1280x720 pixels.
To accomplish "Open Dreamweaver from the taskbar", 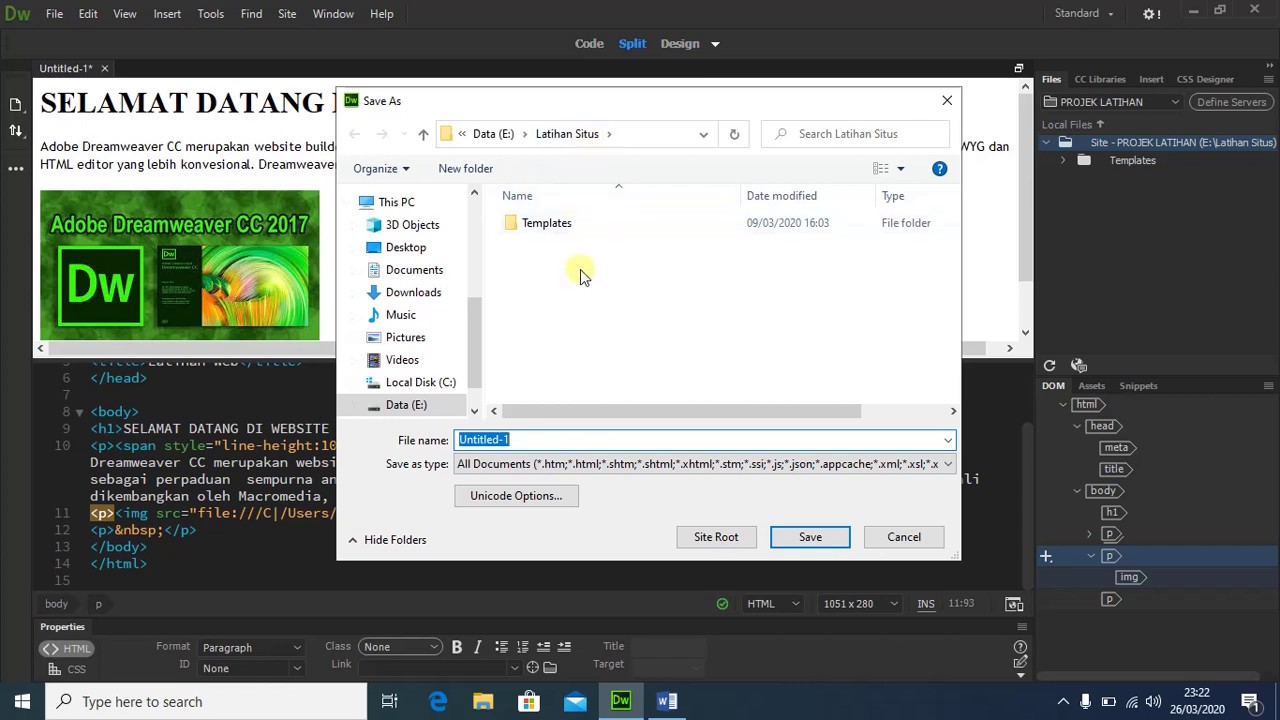I will pos(620,701).
